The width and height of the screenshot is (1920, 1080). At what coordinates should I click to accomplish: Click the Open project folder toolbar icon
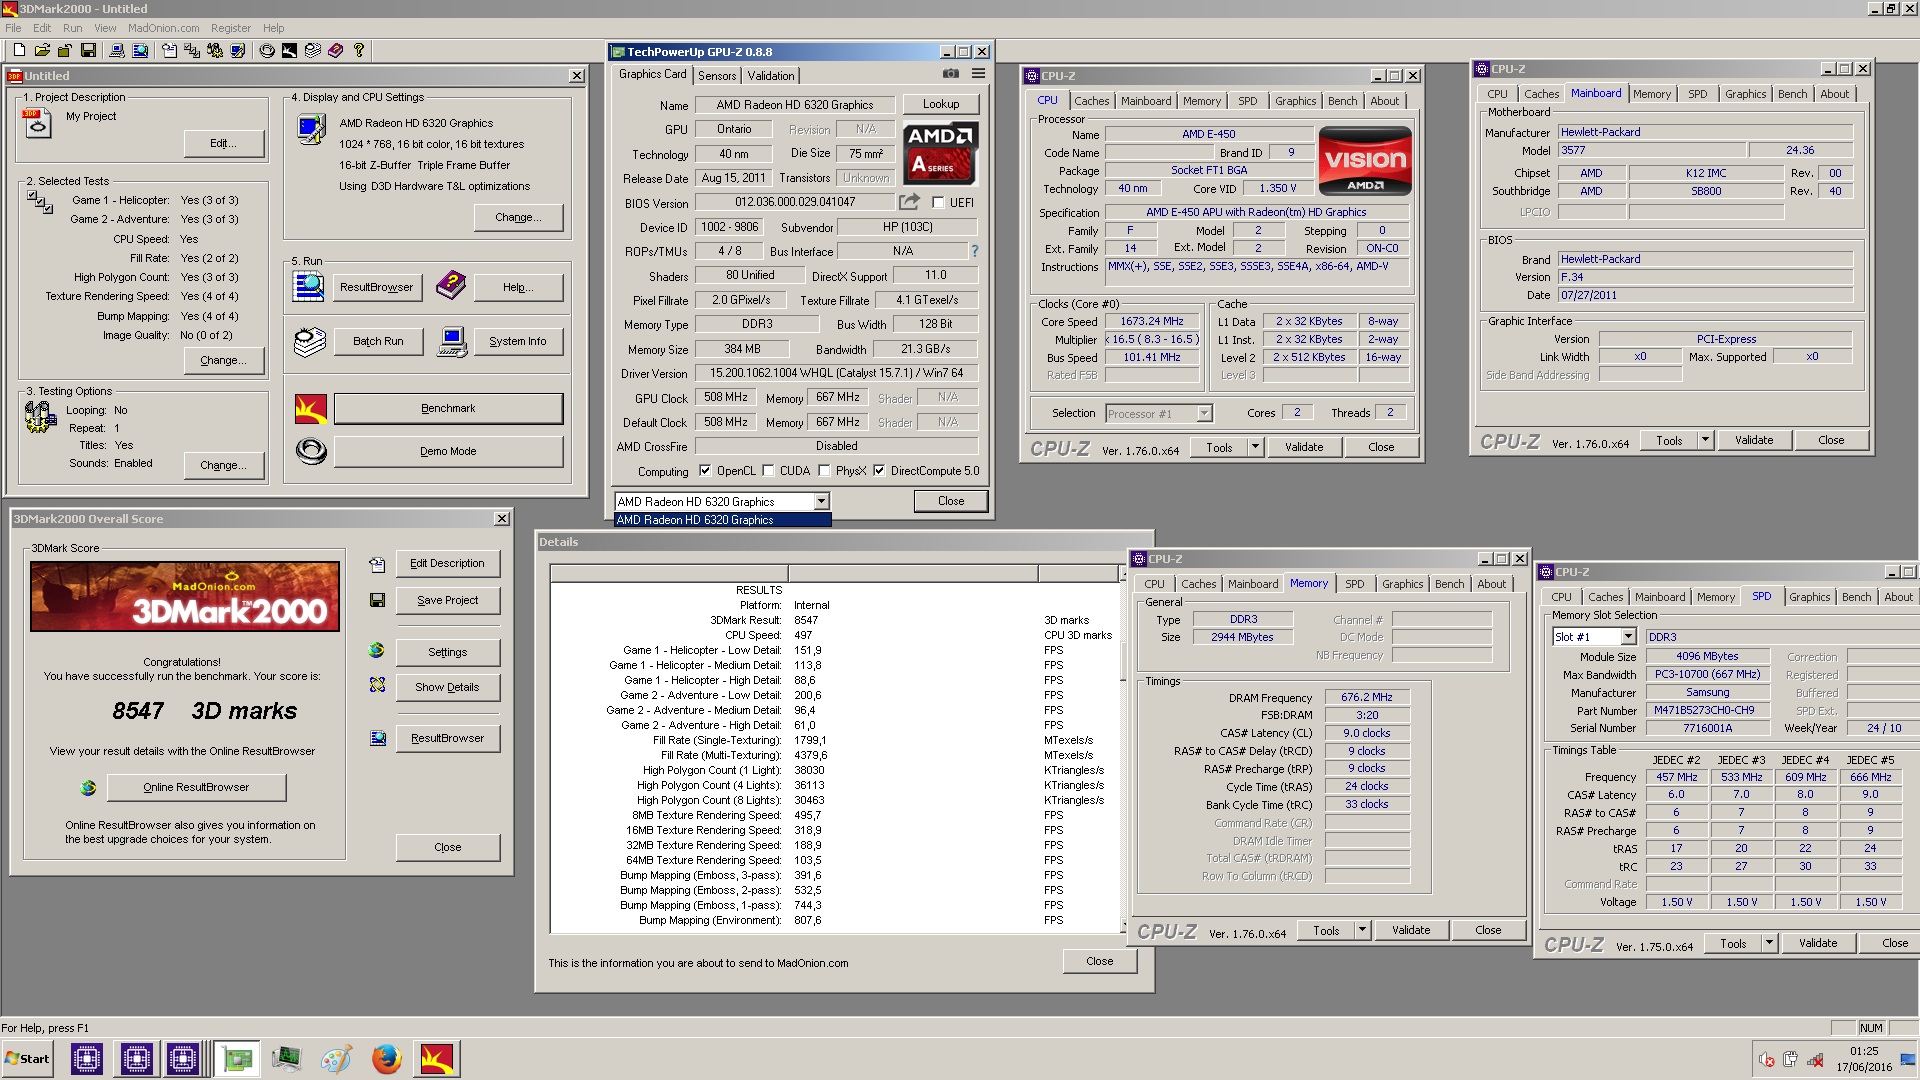click(x=42, y=50)
